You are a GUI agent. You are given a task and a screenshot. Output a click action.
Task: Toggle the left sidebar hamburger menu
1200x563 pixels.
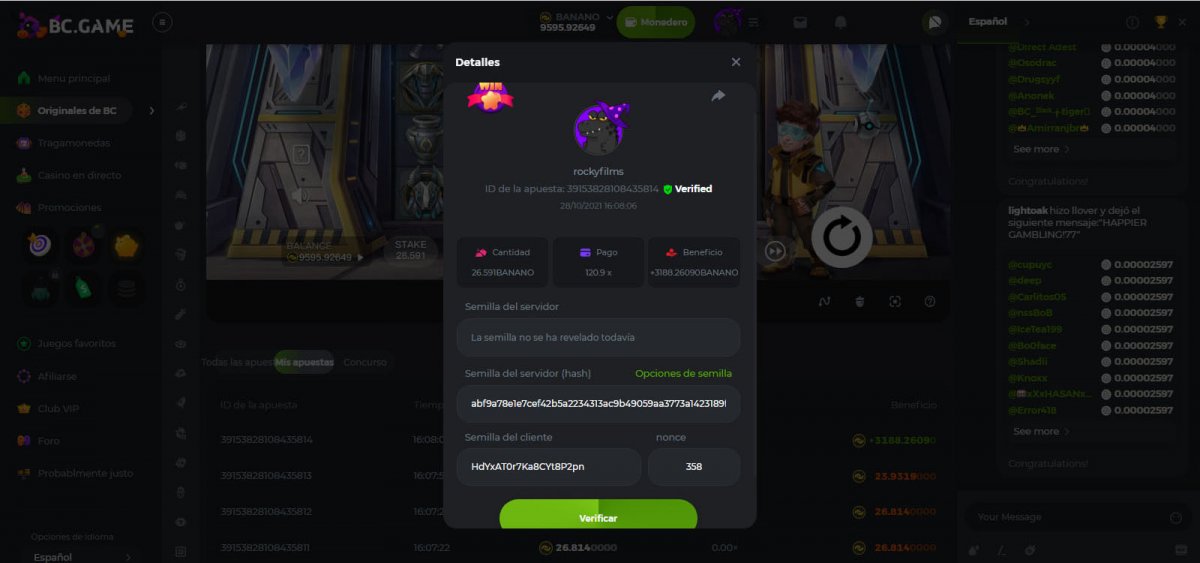point(163,22)
